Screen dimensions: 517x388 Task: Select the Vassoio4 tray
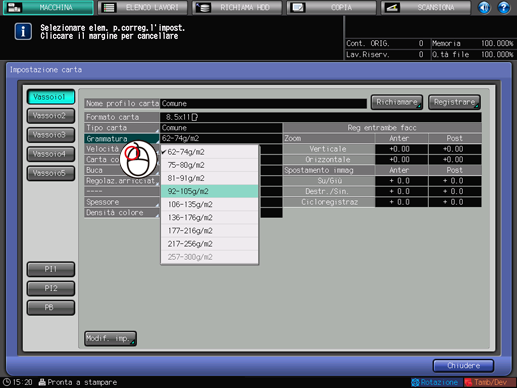coord(51,154)
